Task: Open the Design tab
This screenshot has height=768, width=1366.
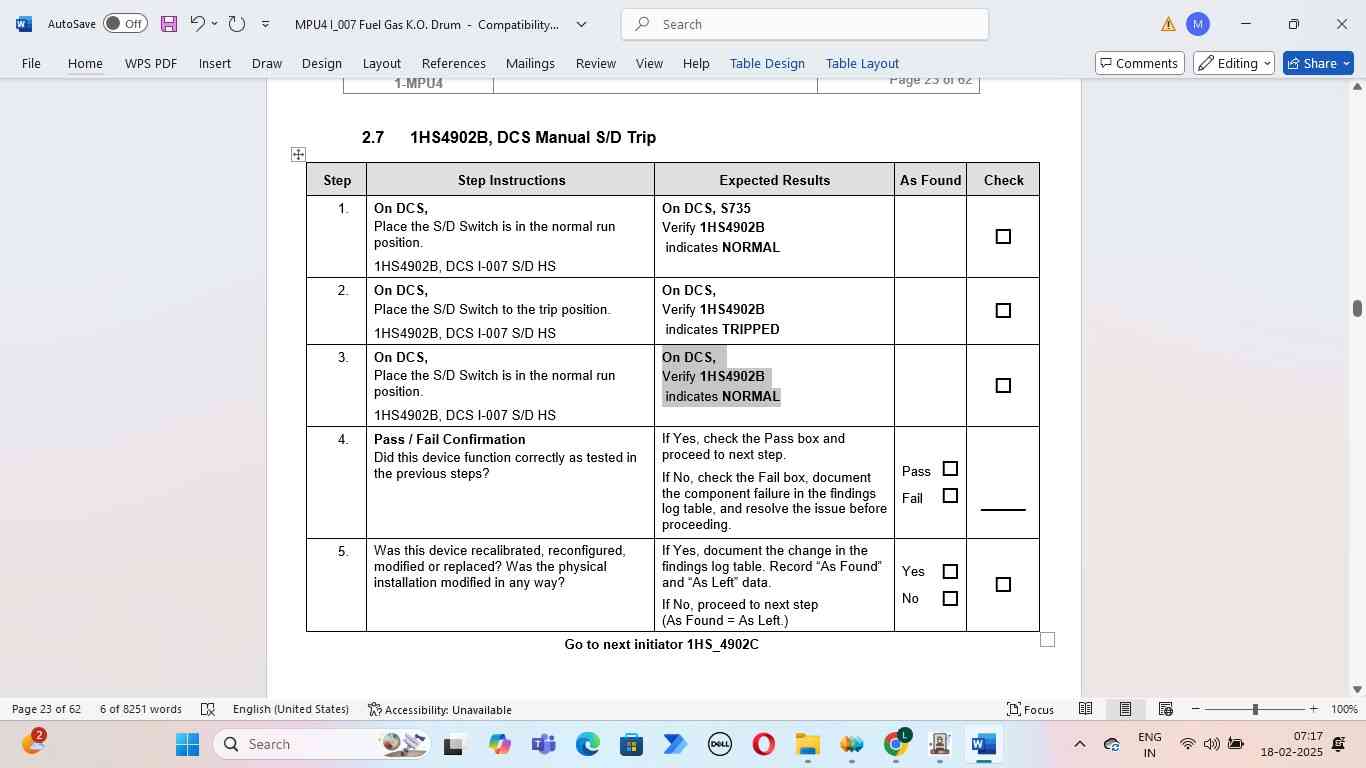Action: coord(322,63)
